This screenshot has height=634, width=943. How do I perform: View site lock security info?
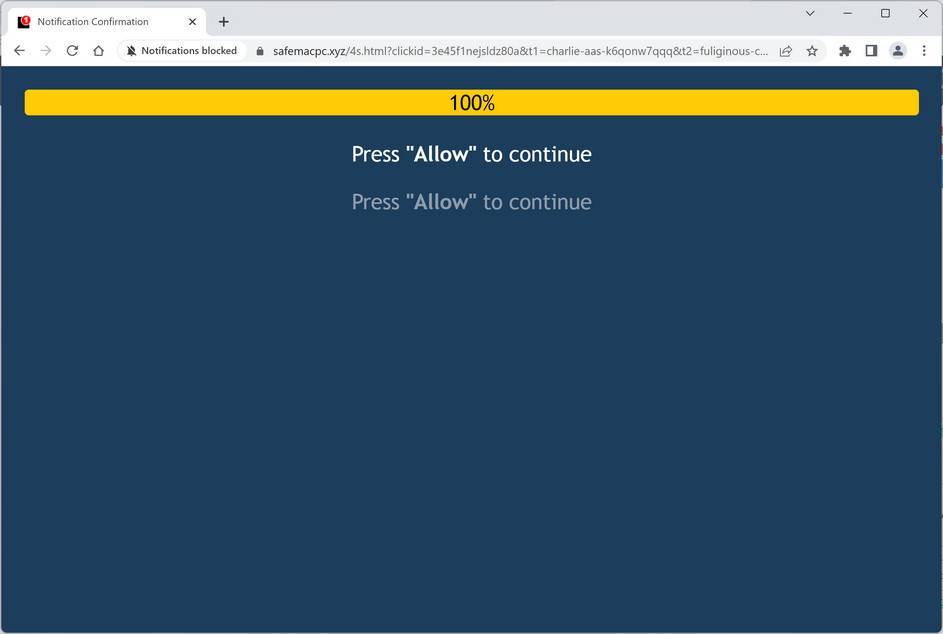[x=260, y=52]
